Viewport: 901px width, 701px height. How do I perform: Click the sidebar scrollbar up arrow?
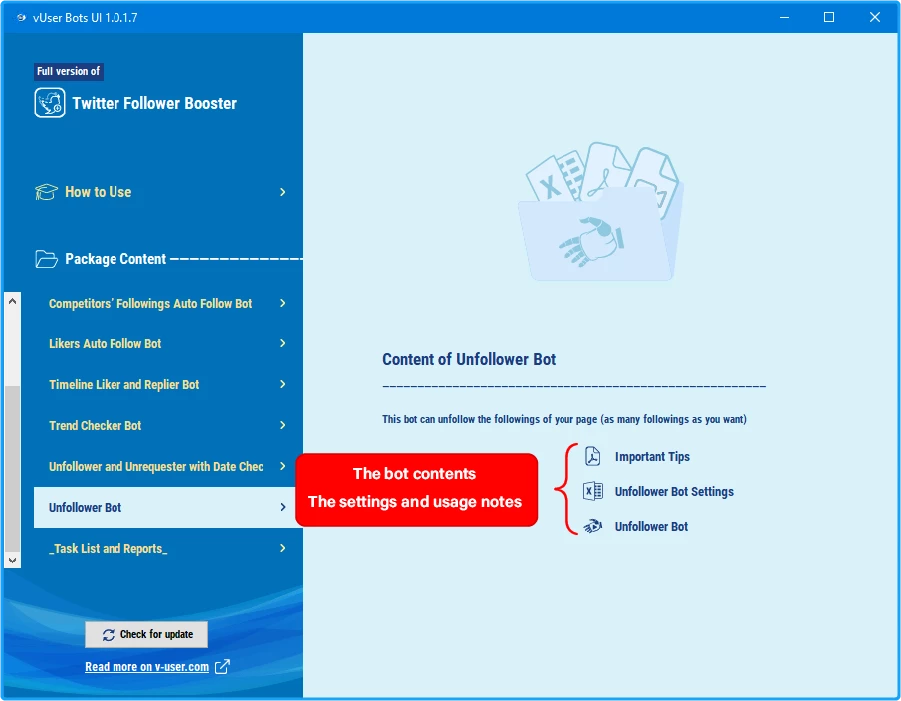(x=13, y=301)
